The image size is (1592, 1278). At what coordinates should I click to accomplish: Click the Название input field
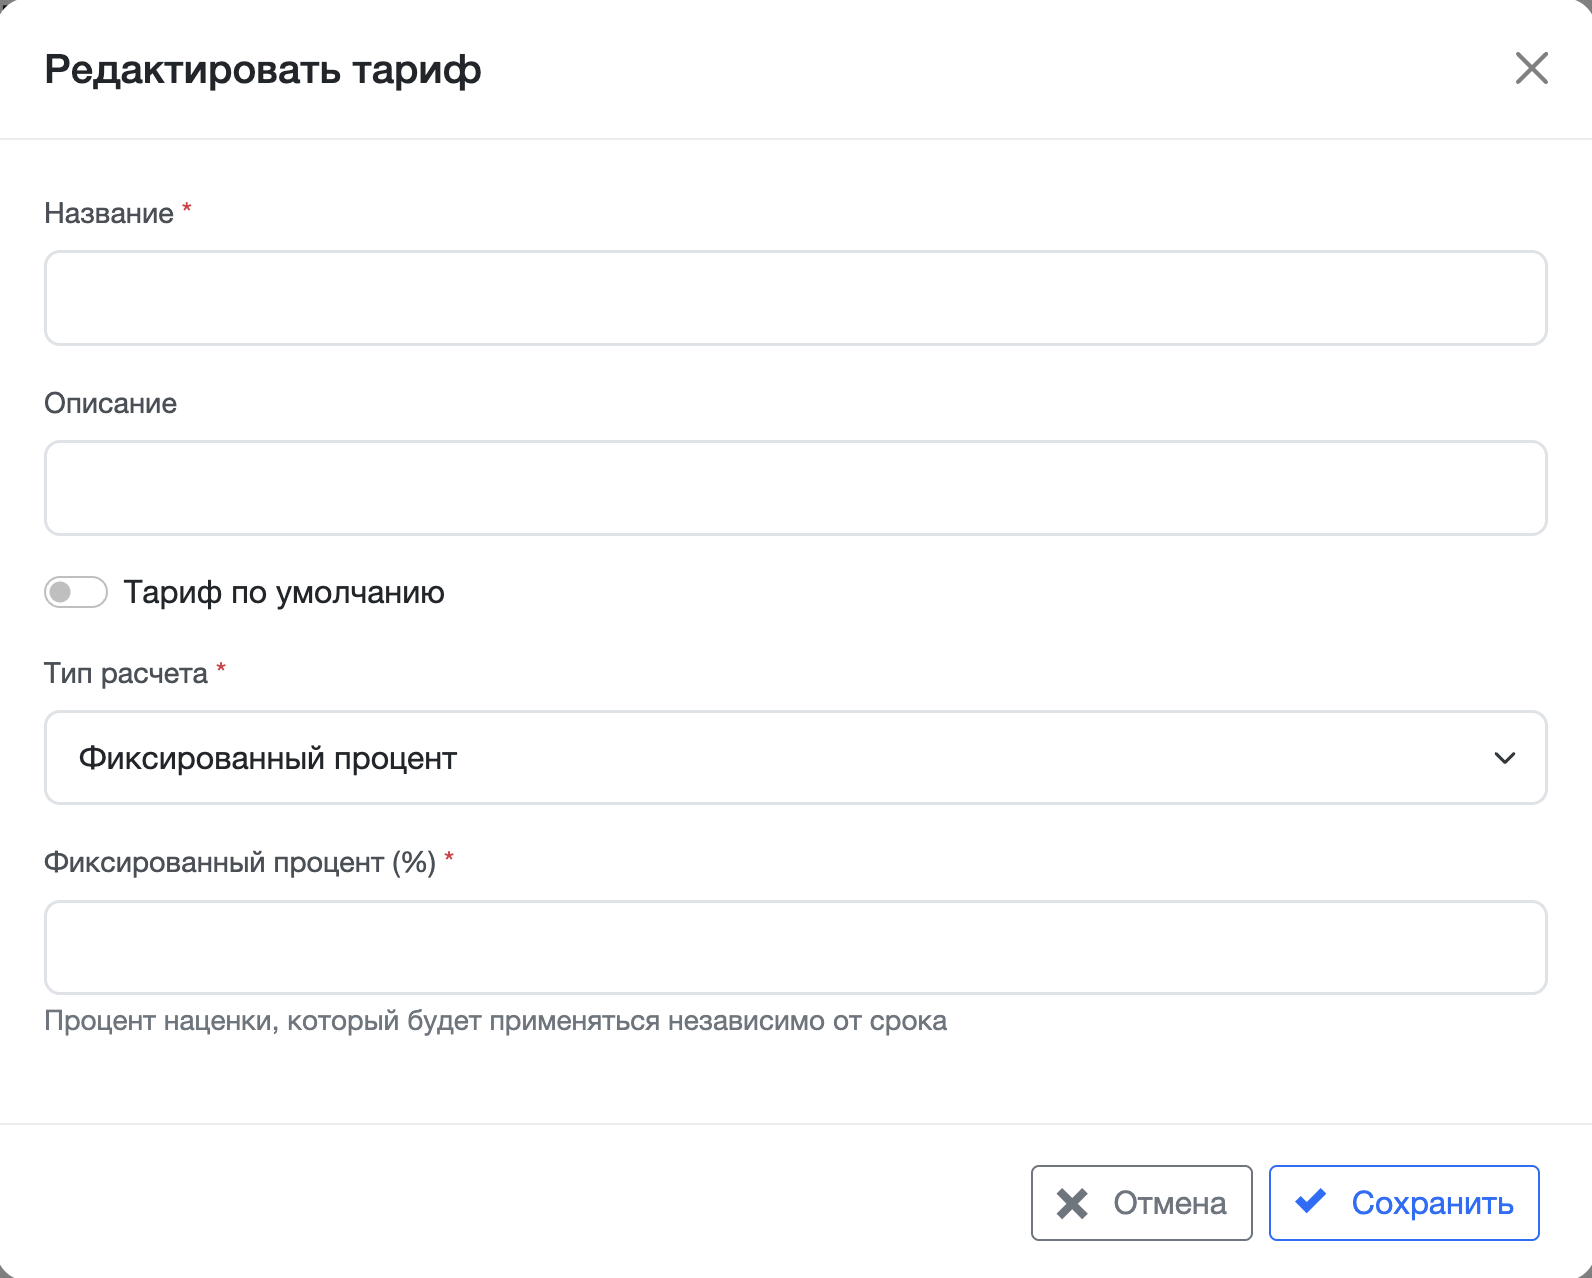point(795,298)
